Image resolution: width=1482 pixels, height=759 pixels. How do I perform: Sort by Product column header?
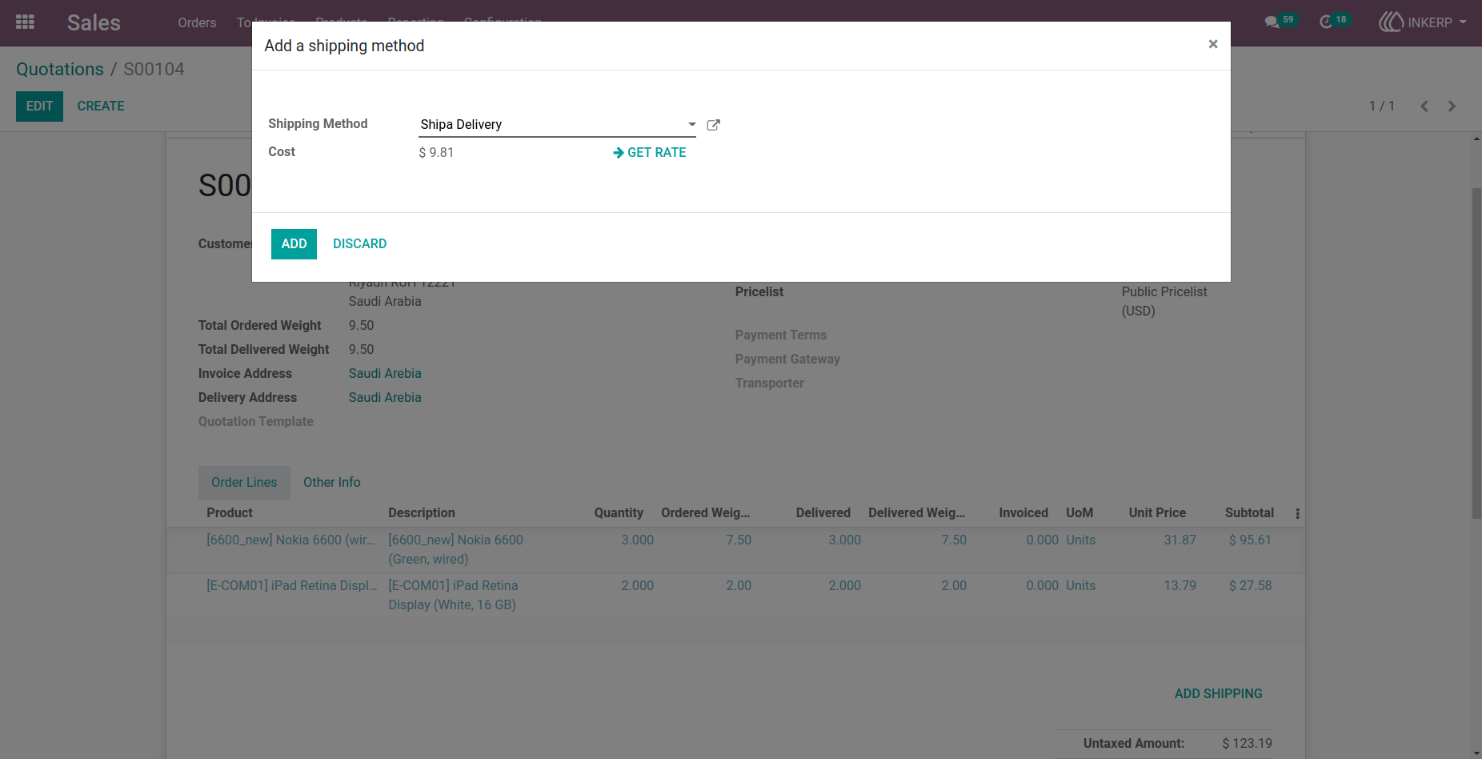[230, 513]
